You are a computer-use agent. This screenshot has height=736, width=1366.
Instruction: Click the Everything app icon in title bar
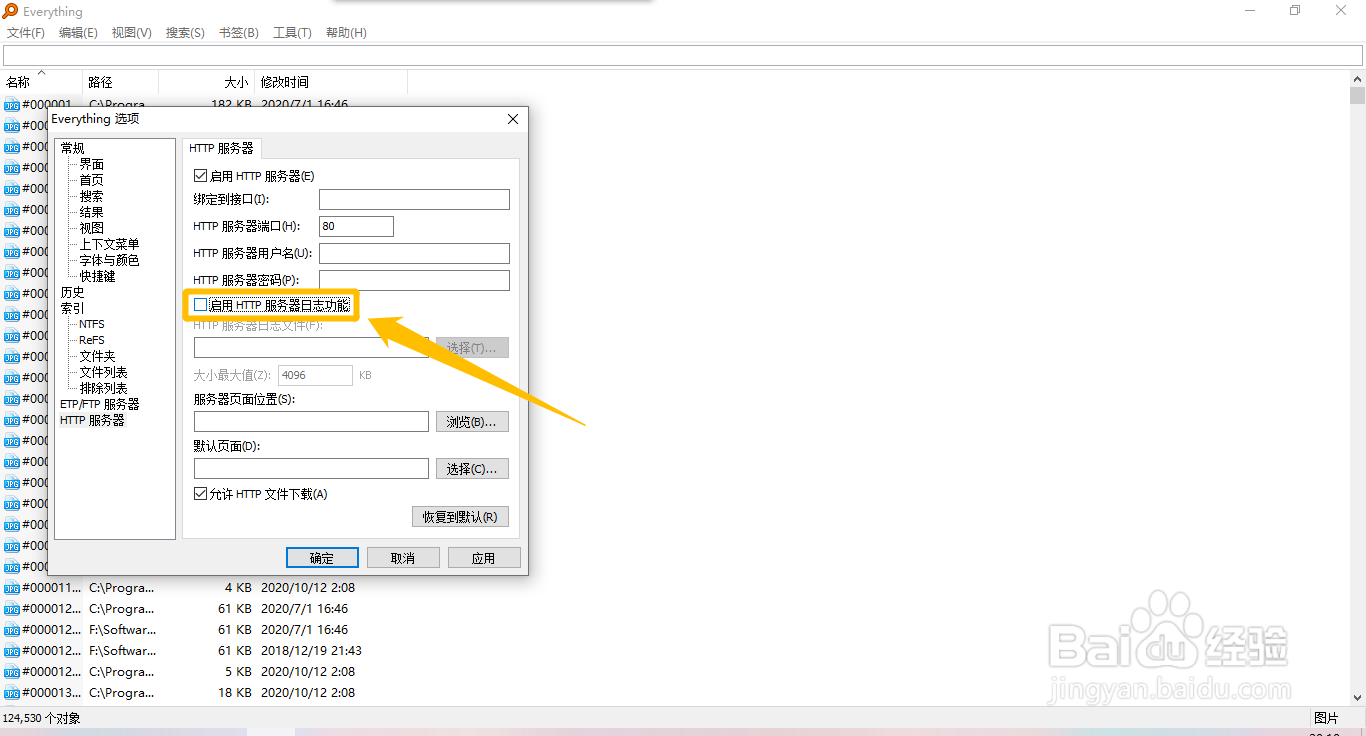[x=10, y=11]
